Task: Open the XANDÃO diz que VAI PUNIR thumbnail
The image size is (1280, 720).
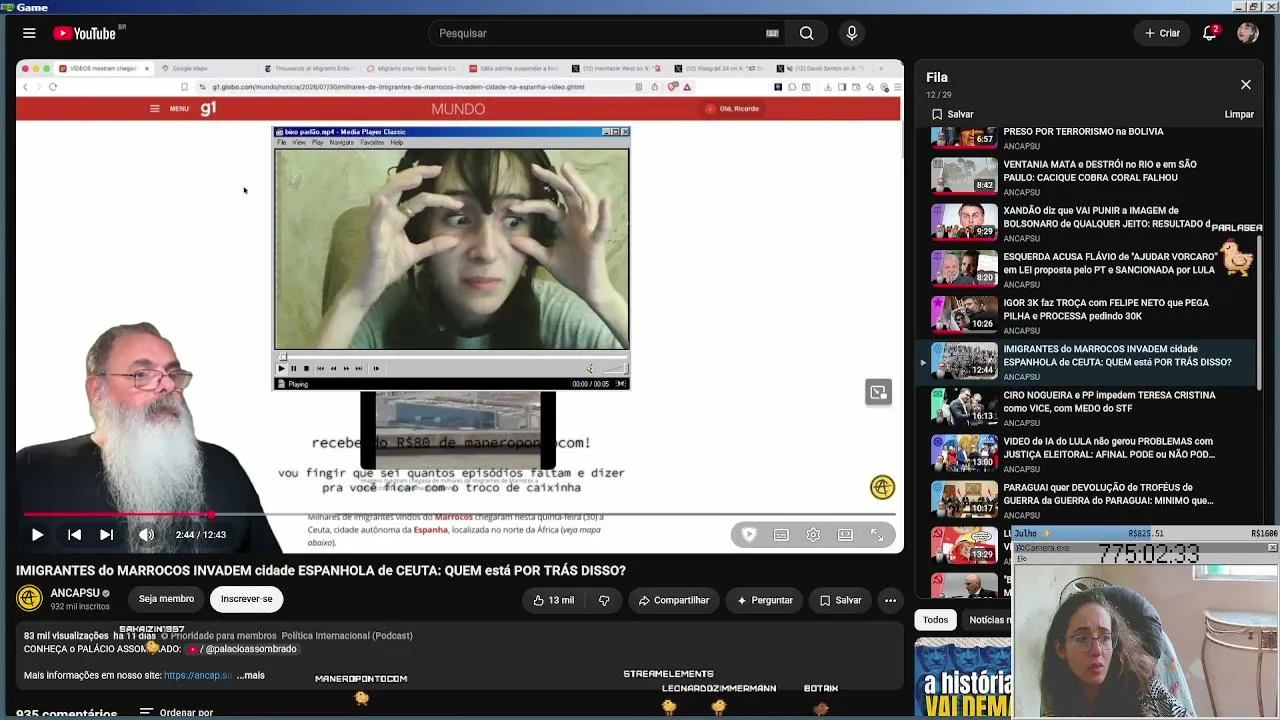Action: [x=964, y=222]
